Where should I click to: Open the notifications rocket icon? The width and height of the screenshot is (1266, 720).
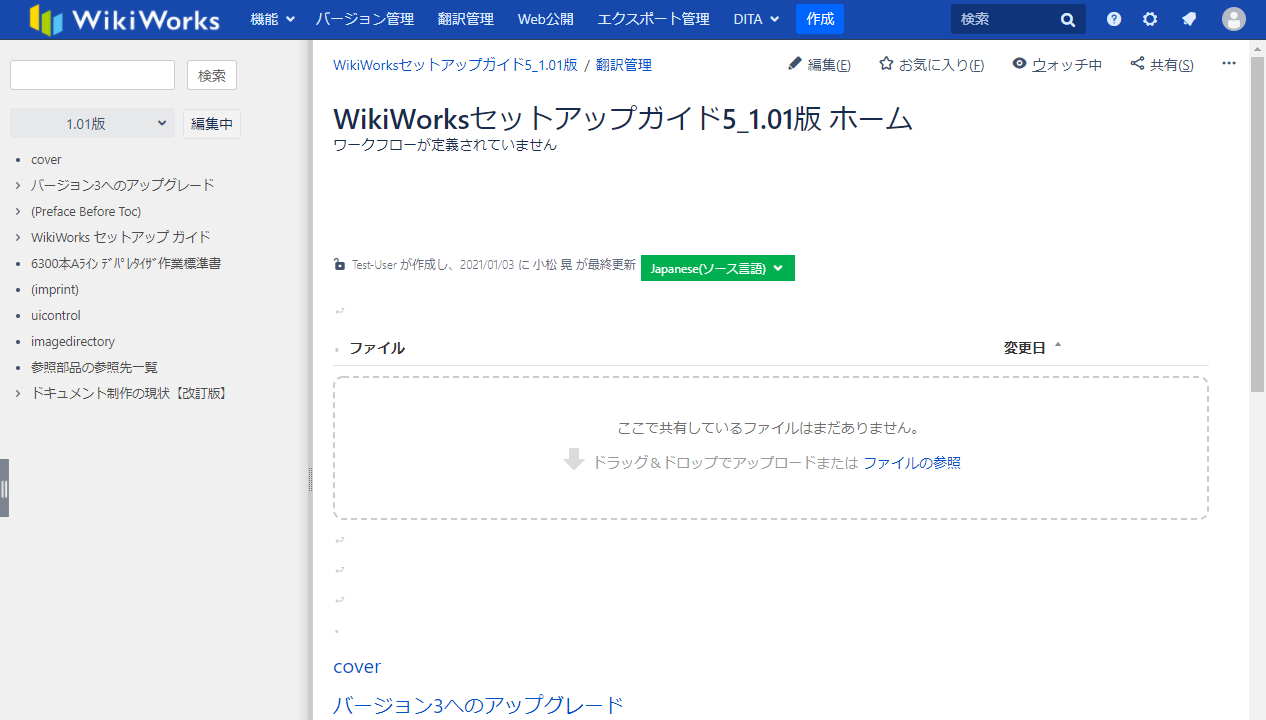(x=1188, y=19)
